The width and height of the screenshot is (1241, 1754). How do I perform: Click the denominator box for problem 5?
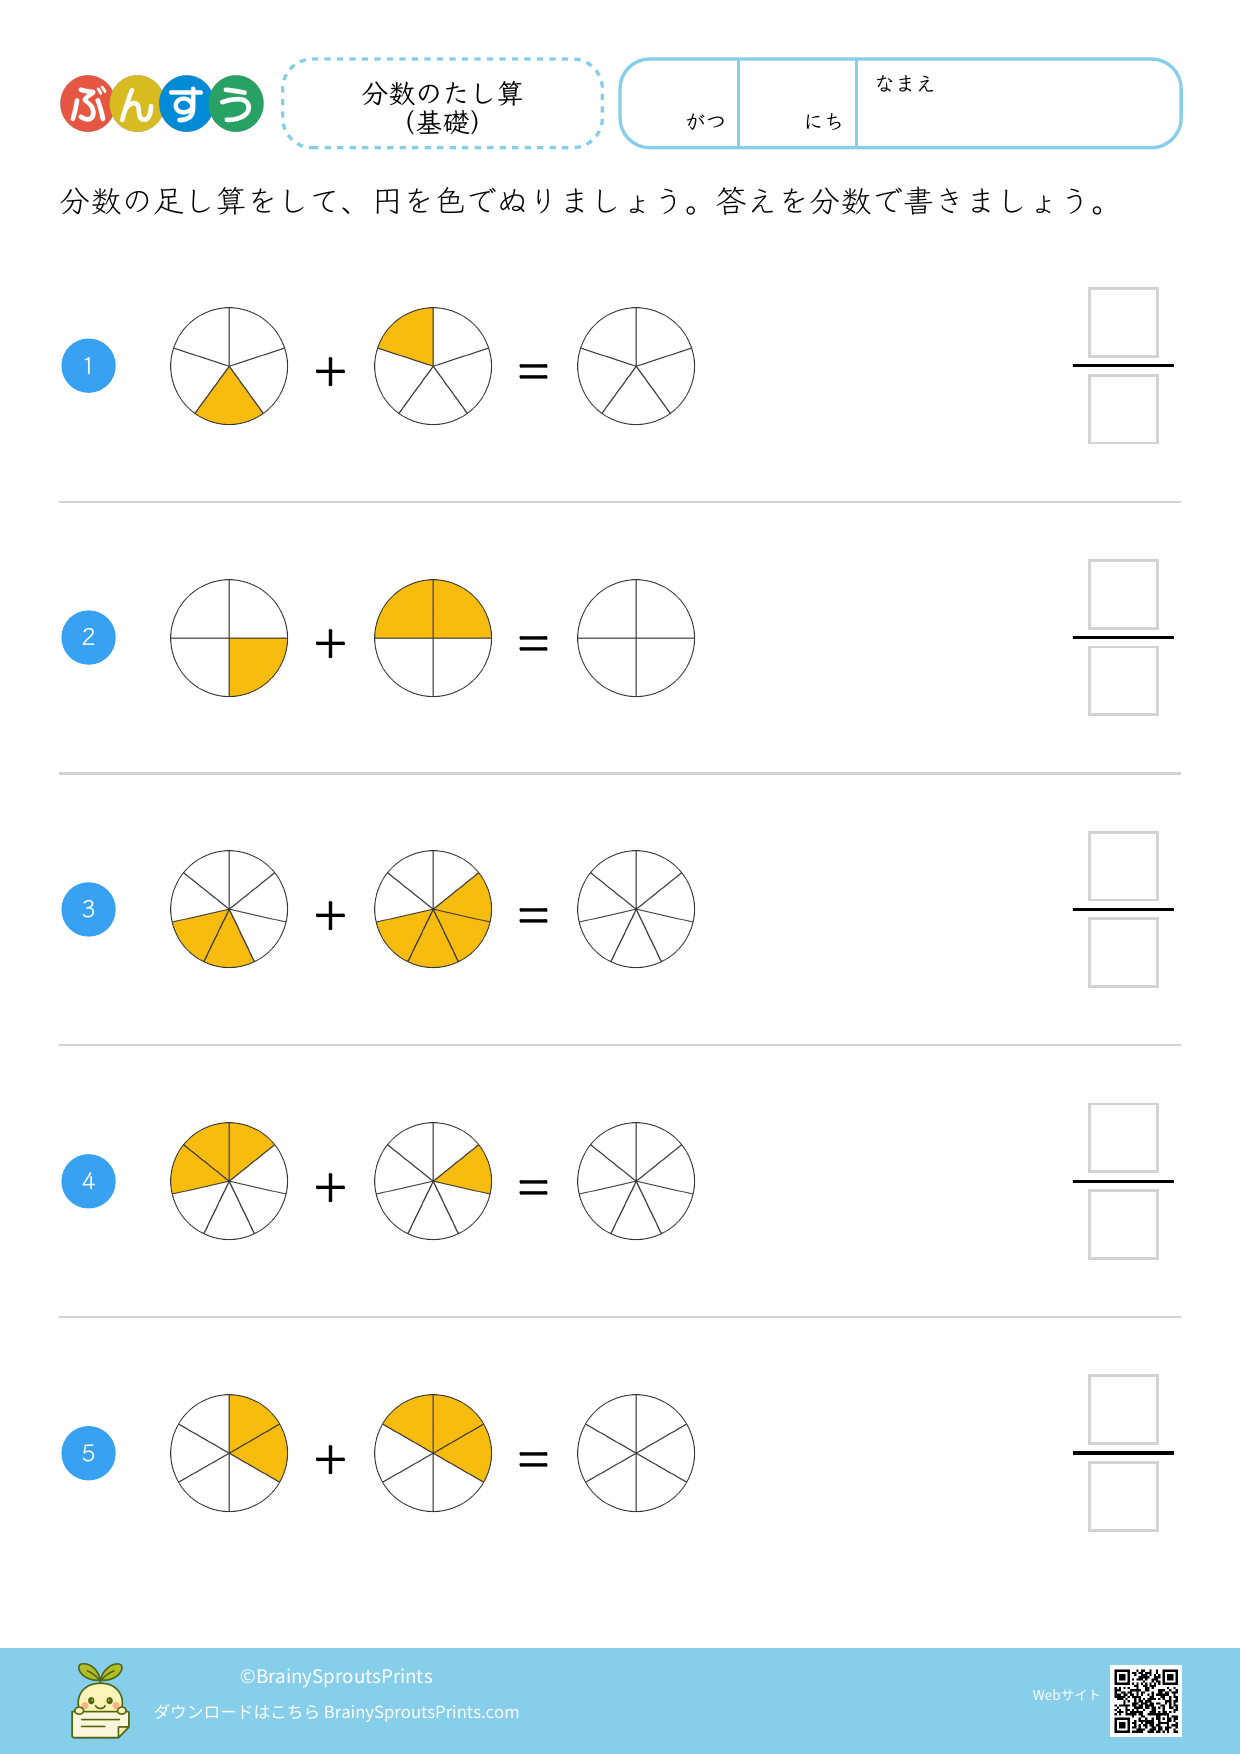(x=1123, y=1496)
